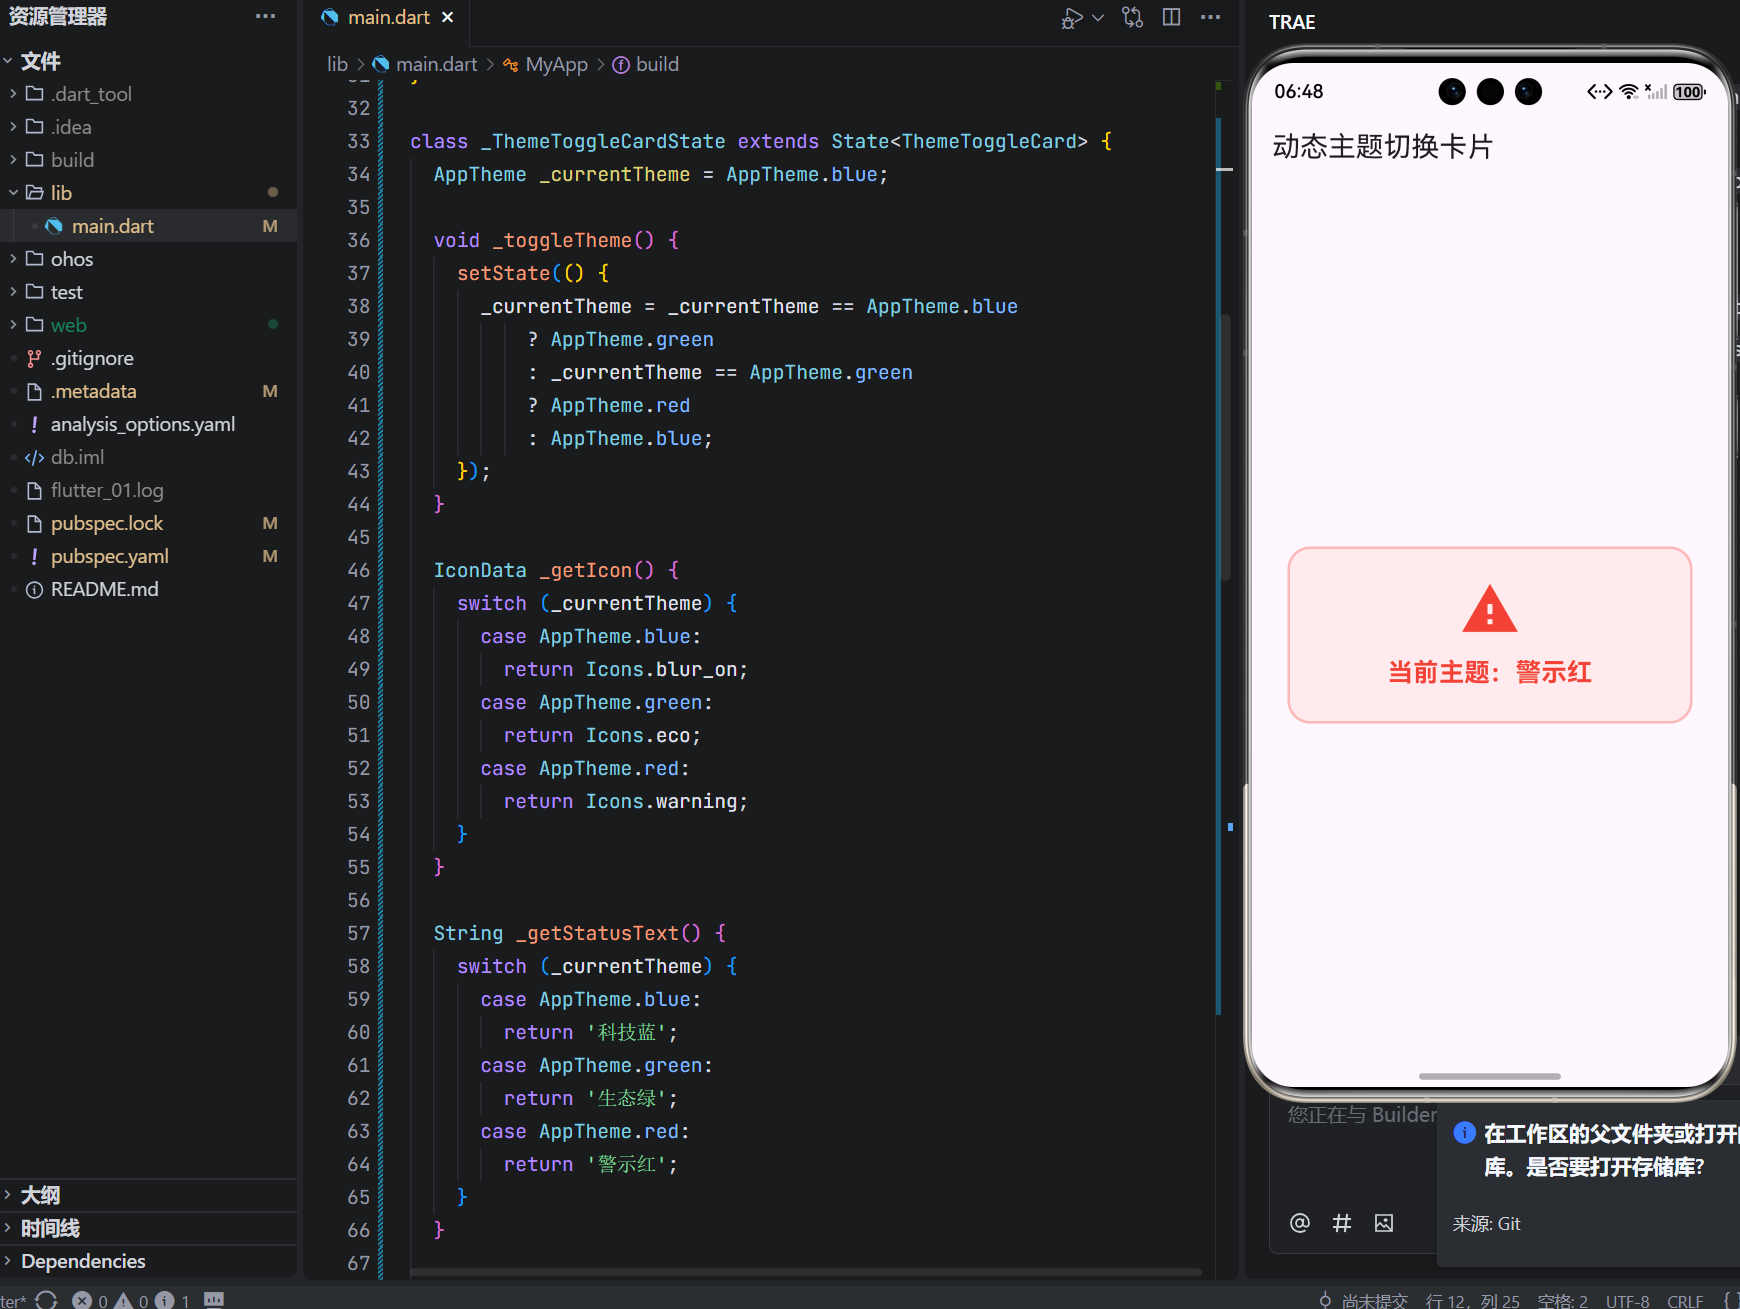Click the battery indicator in phone preview
This screenshot has width=1740, height=1309.
click(x=1689, y=91)
